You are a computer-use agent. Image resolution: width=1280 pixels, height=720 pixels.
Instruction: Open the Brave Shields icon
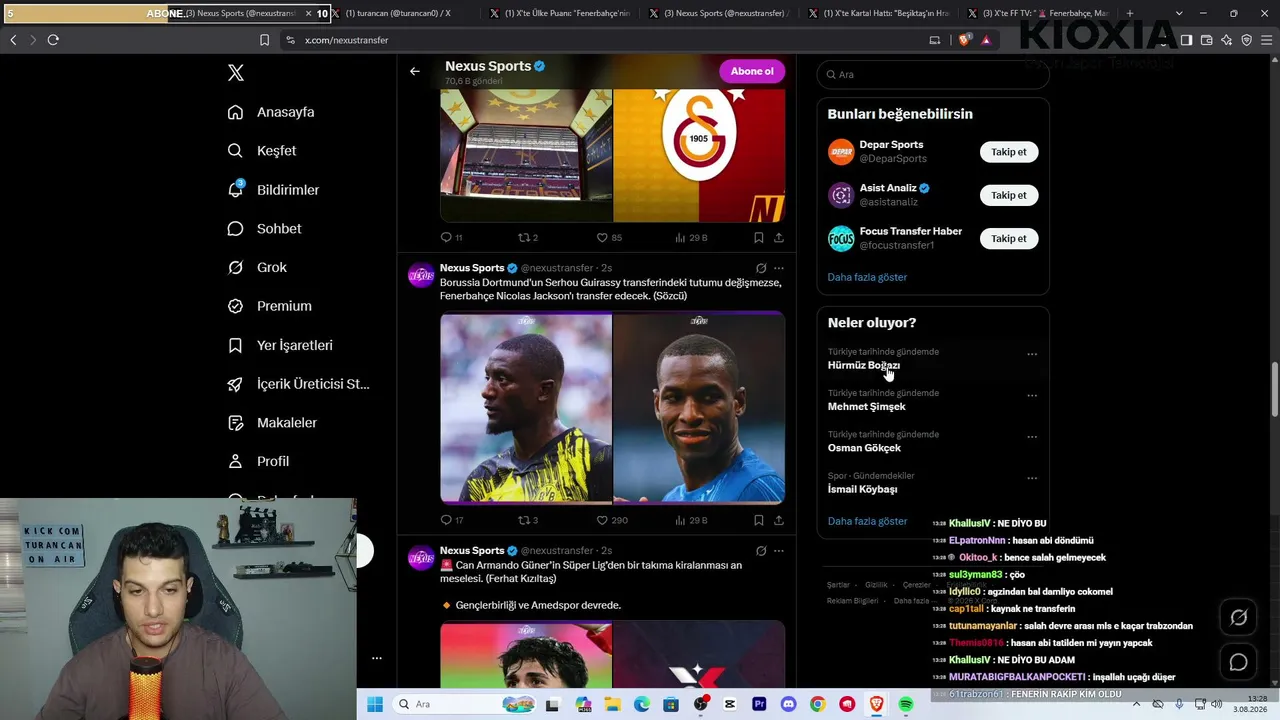tap(964, 40)
